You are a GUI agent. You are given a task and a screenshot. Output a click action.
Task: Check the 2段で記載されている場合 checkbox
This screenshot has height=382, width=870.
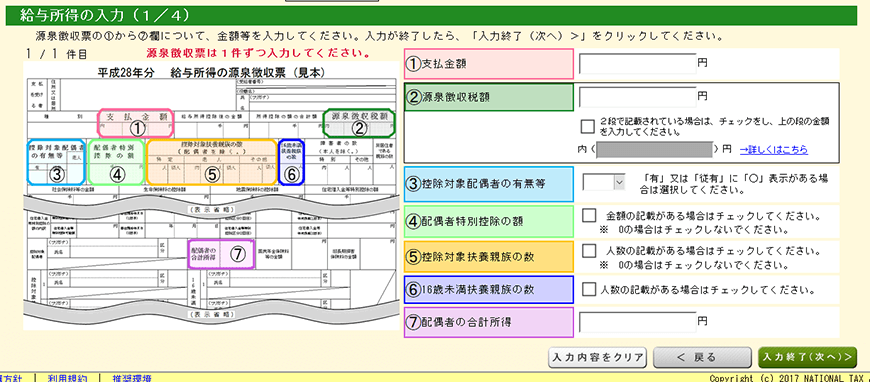pos(588,127)
